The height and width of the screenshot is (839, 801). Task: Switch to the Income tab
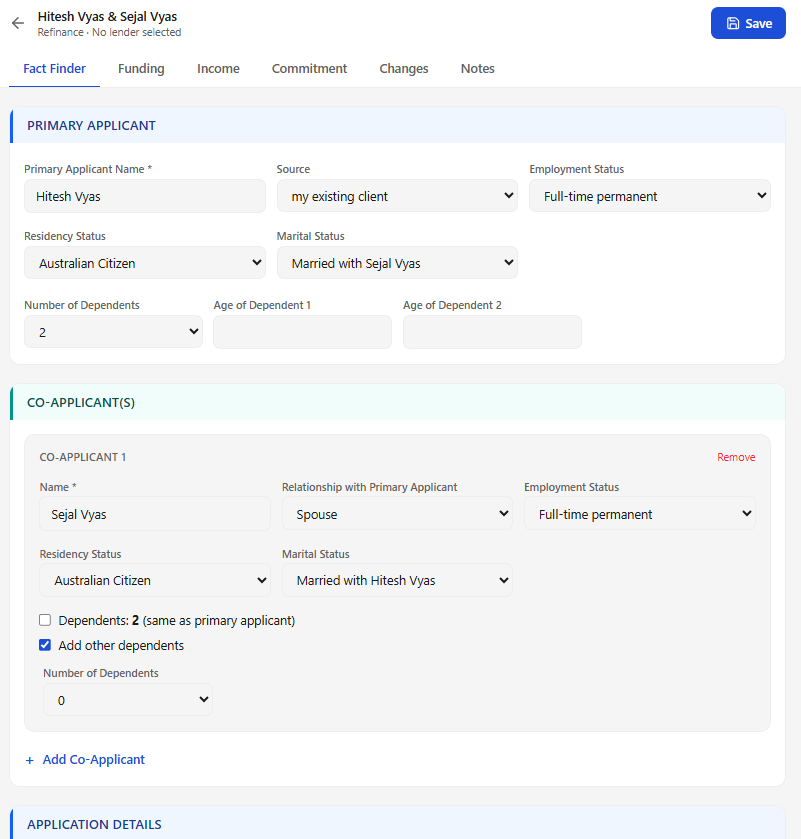click(218, 68)
